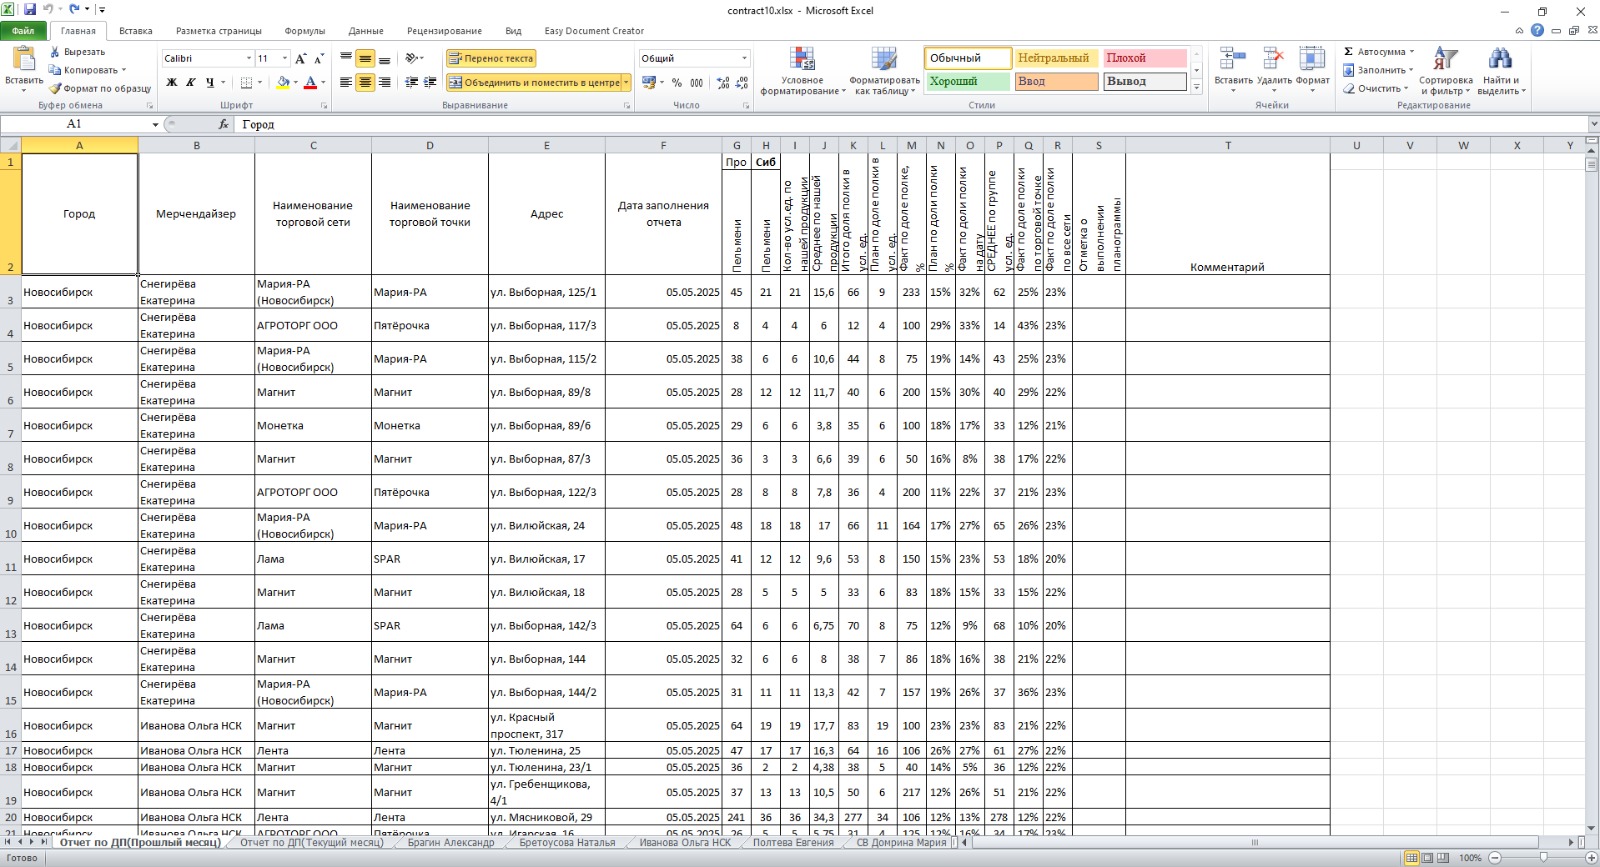The image size is (1600, 867).
Task: Apply the Плохой cell style
Action: [1144, 58]
